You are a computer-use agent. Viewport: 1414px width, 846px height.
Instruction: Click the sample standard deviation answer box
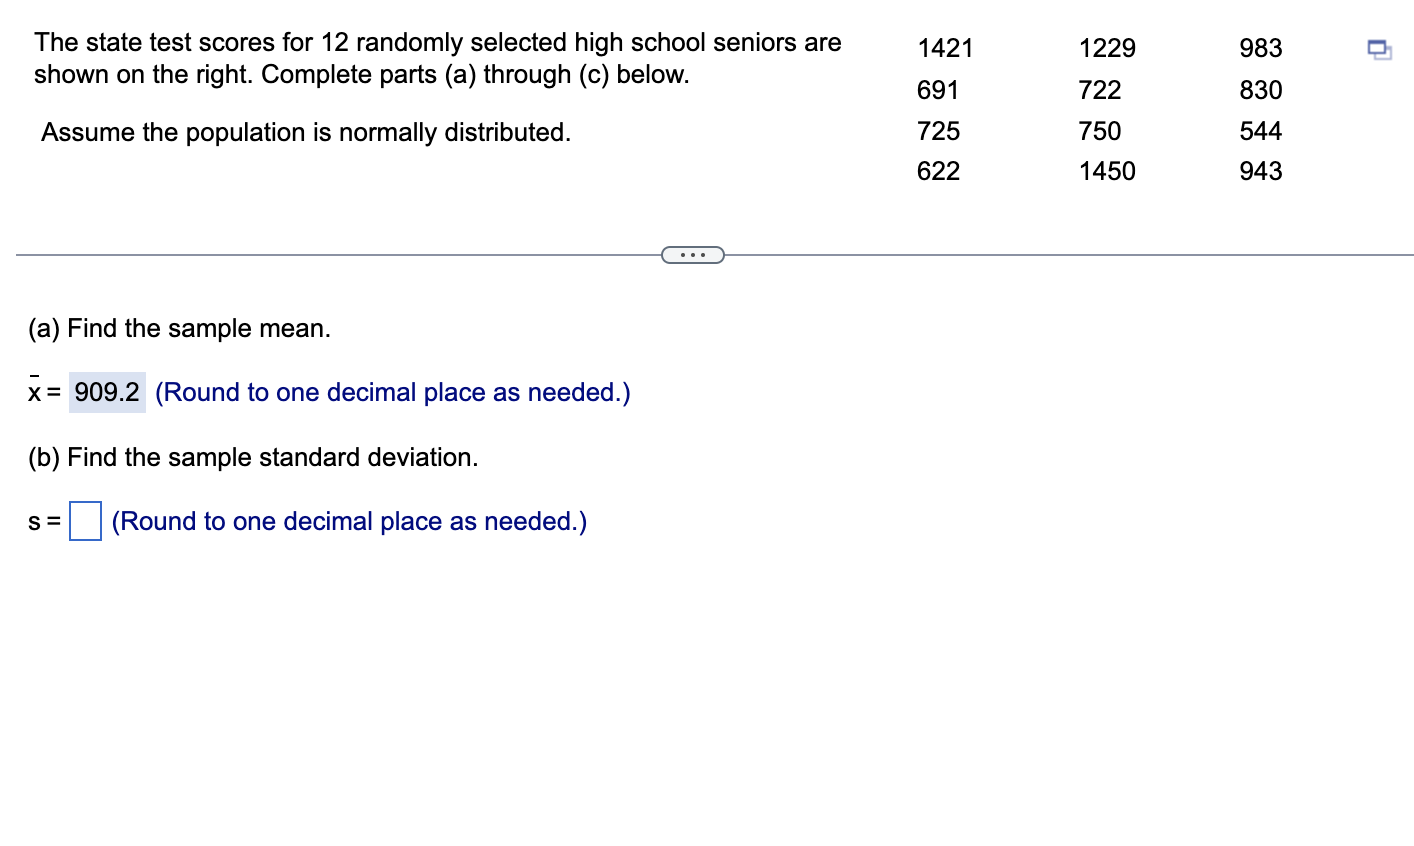[83, 521]
